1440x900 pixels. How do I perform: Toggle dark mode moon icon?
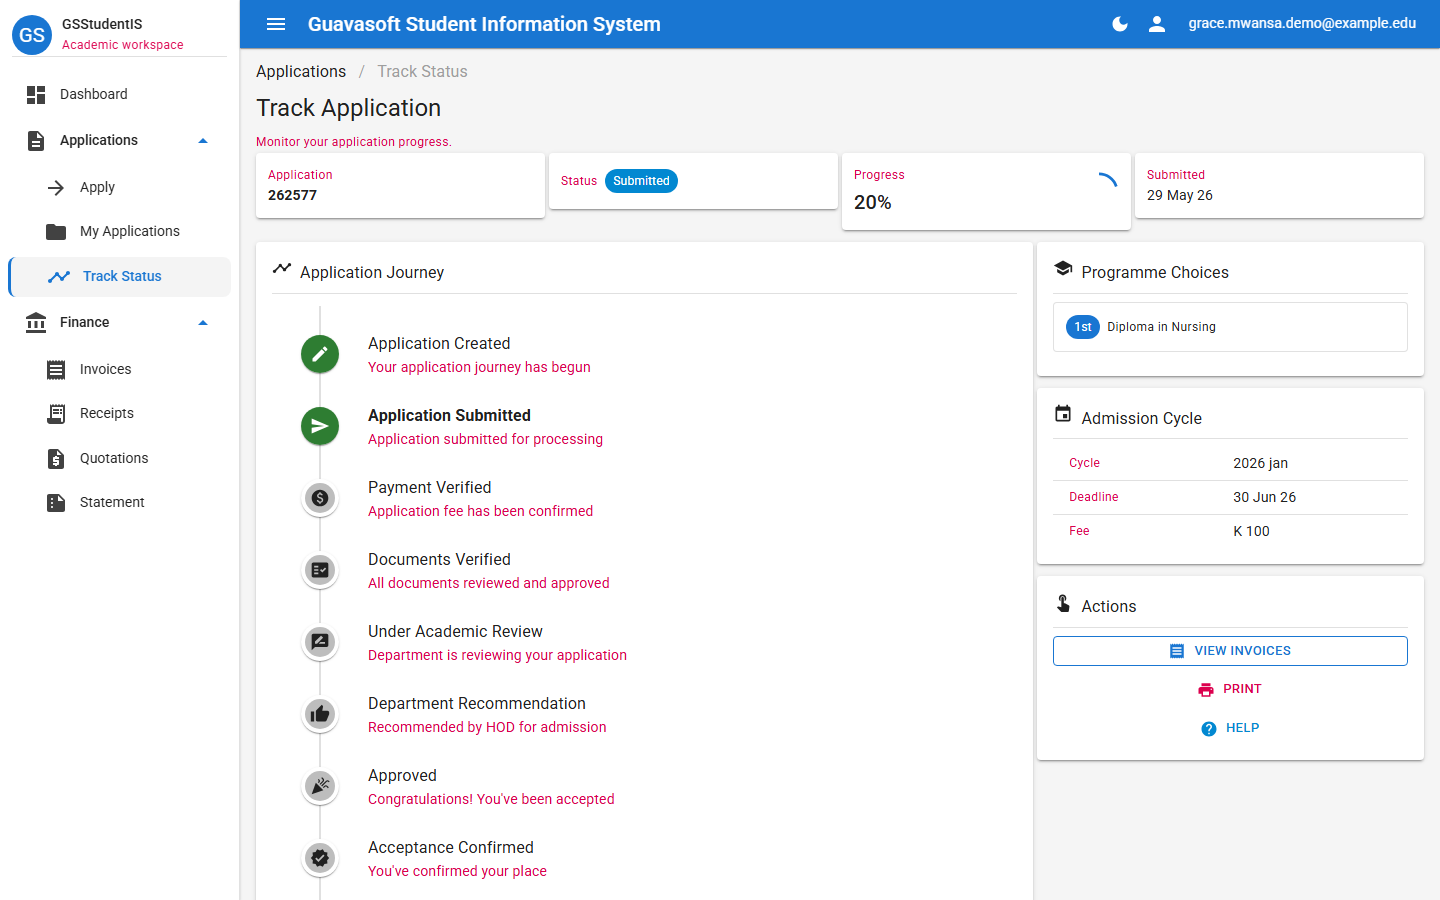tap(1120, 24)
